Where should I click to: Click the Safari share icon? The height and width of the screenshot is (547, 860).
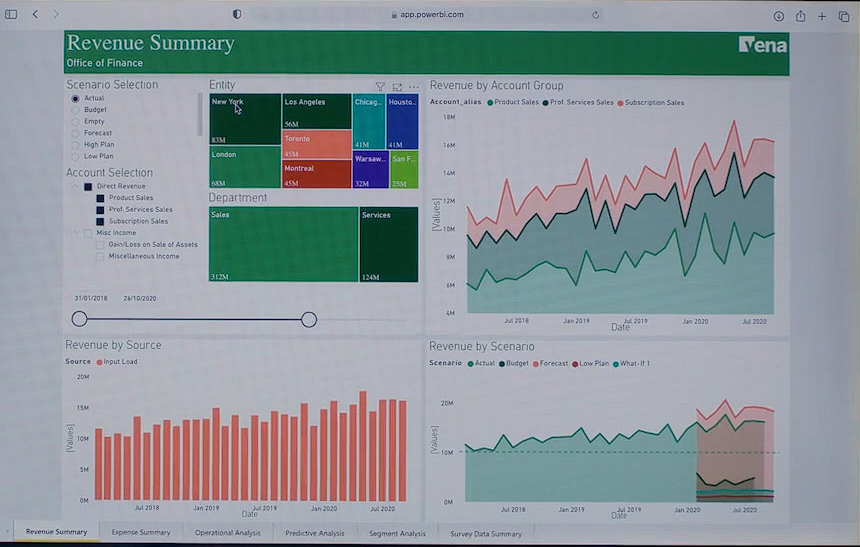click(800, 15)
